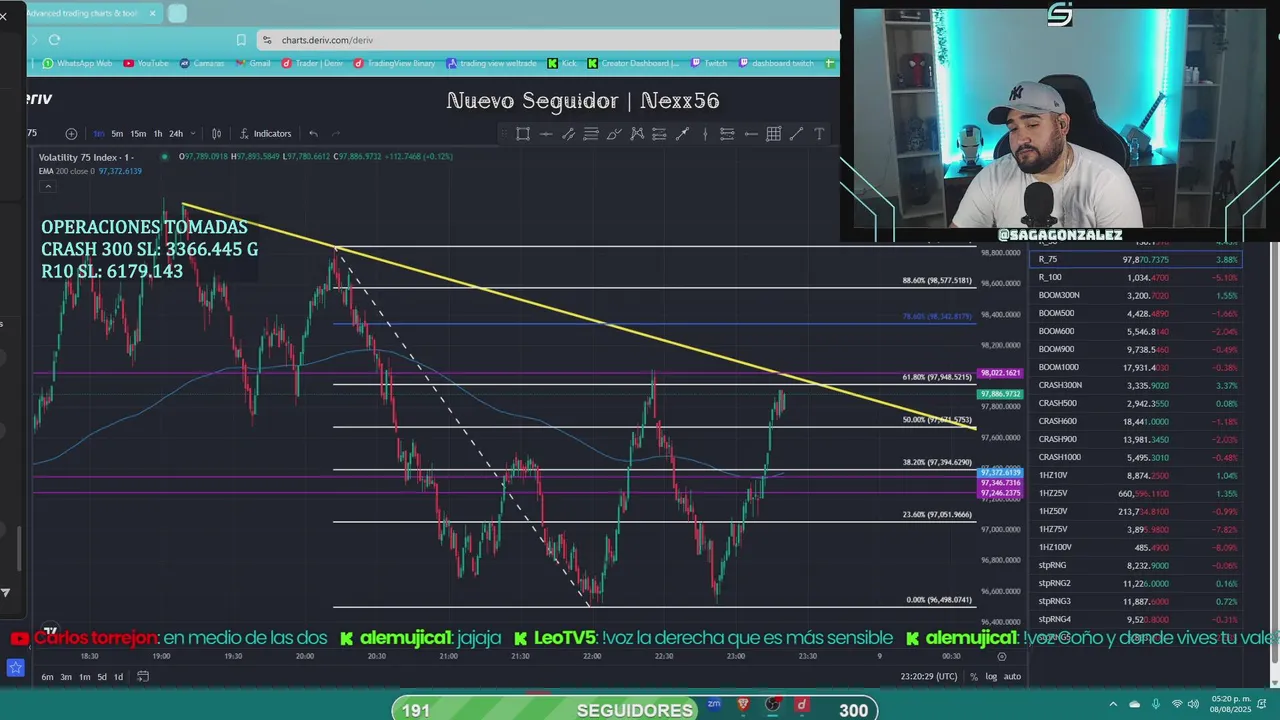The image size is (1280, 720).
Task: Select the Text drawing tool
Action: point(819,133)
